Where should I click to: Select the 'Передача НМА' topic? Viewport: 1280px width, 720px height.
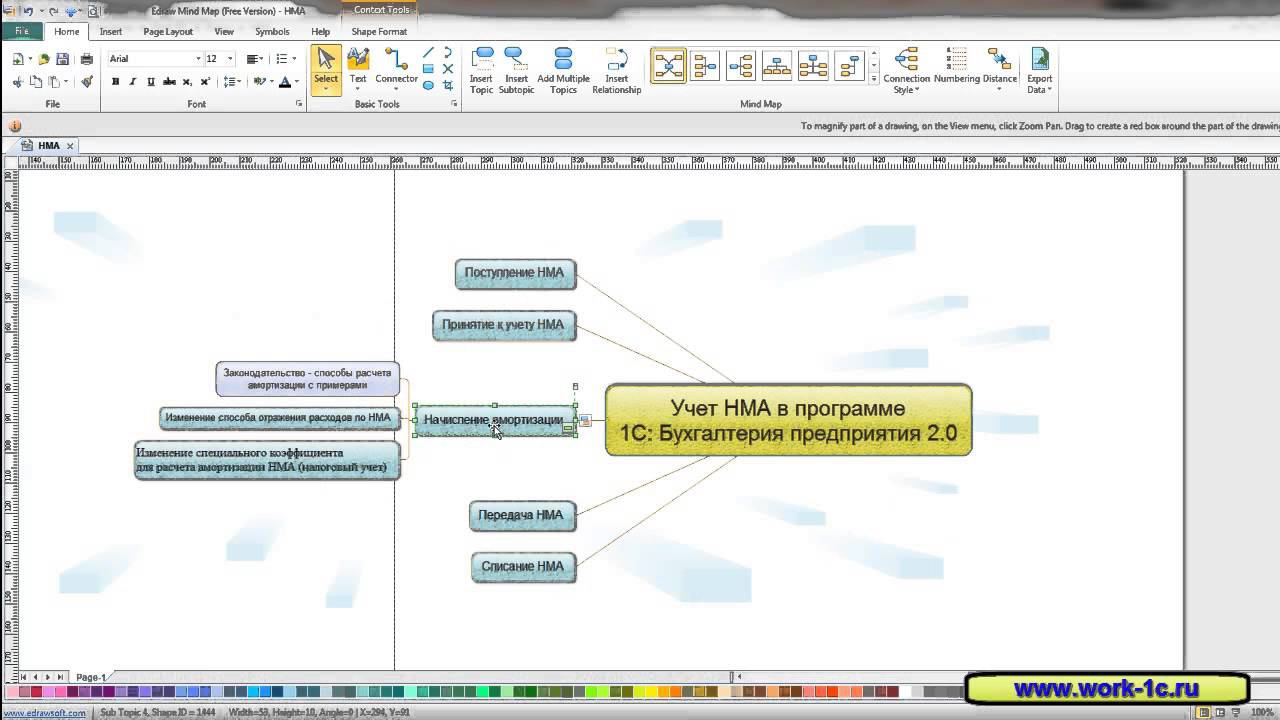click(x=522, y=516)
